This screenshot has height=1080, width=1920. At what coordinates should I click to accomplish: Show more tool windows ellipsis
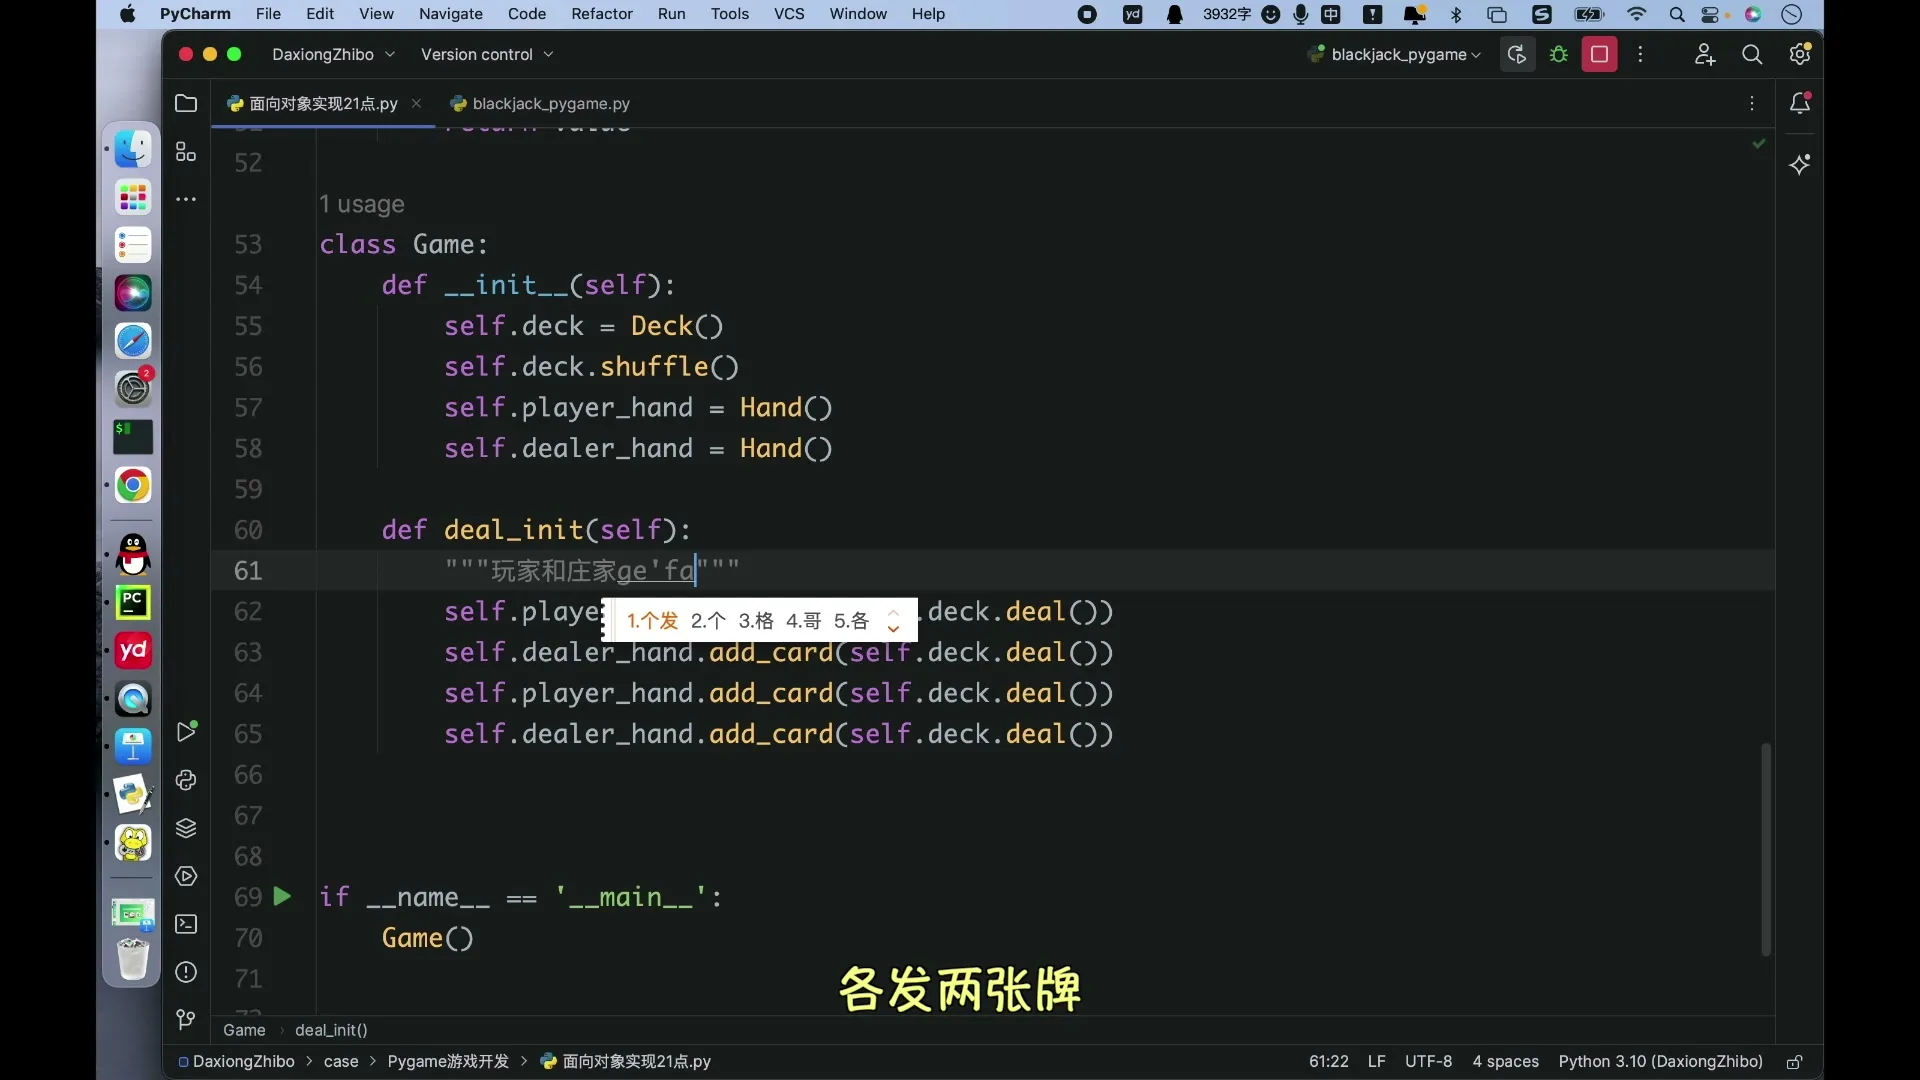(x=186, y=199)
